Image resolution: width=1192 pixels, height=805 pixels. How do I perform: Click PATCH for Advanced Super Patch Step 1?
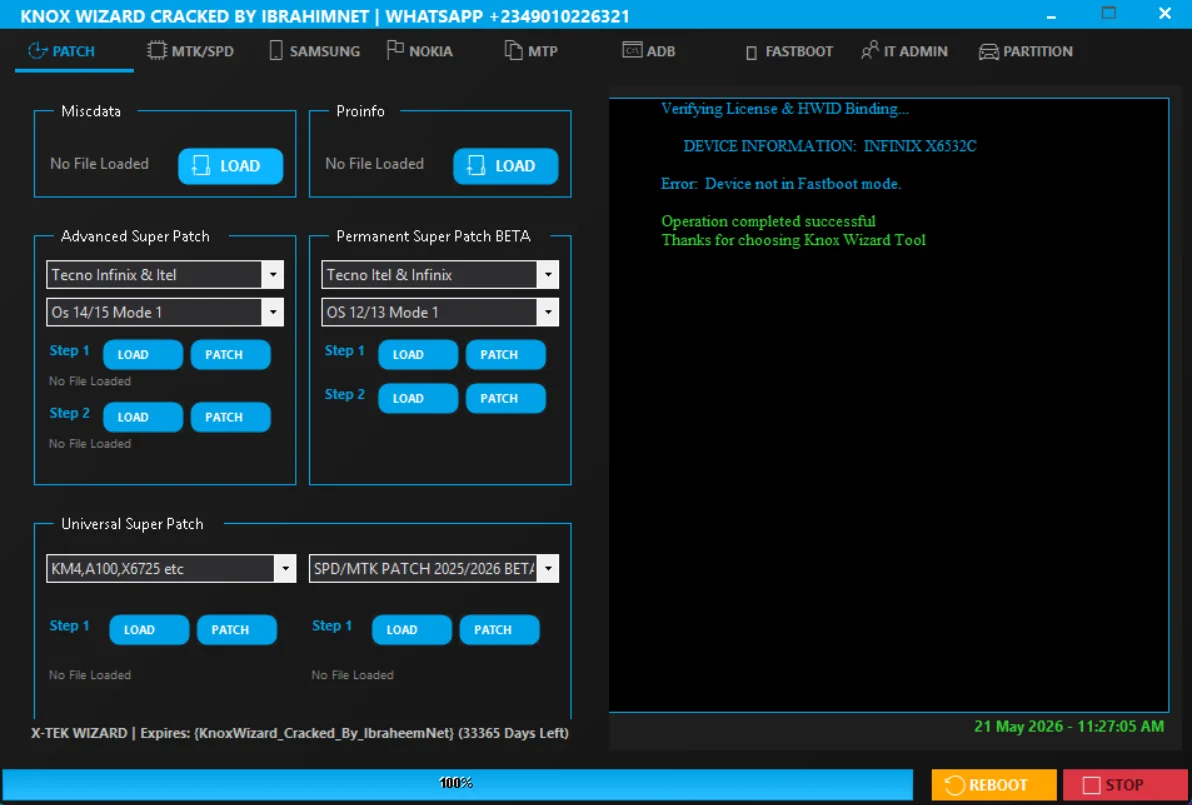click(230, 354)
